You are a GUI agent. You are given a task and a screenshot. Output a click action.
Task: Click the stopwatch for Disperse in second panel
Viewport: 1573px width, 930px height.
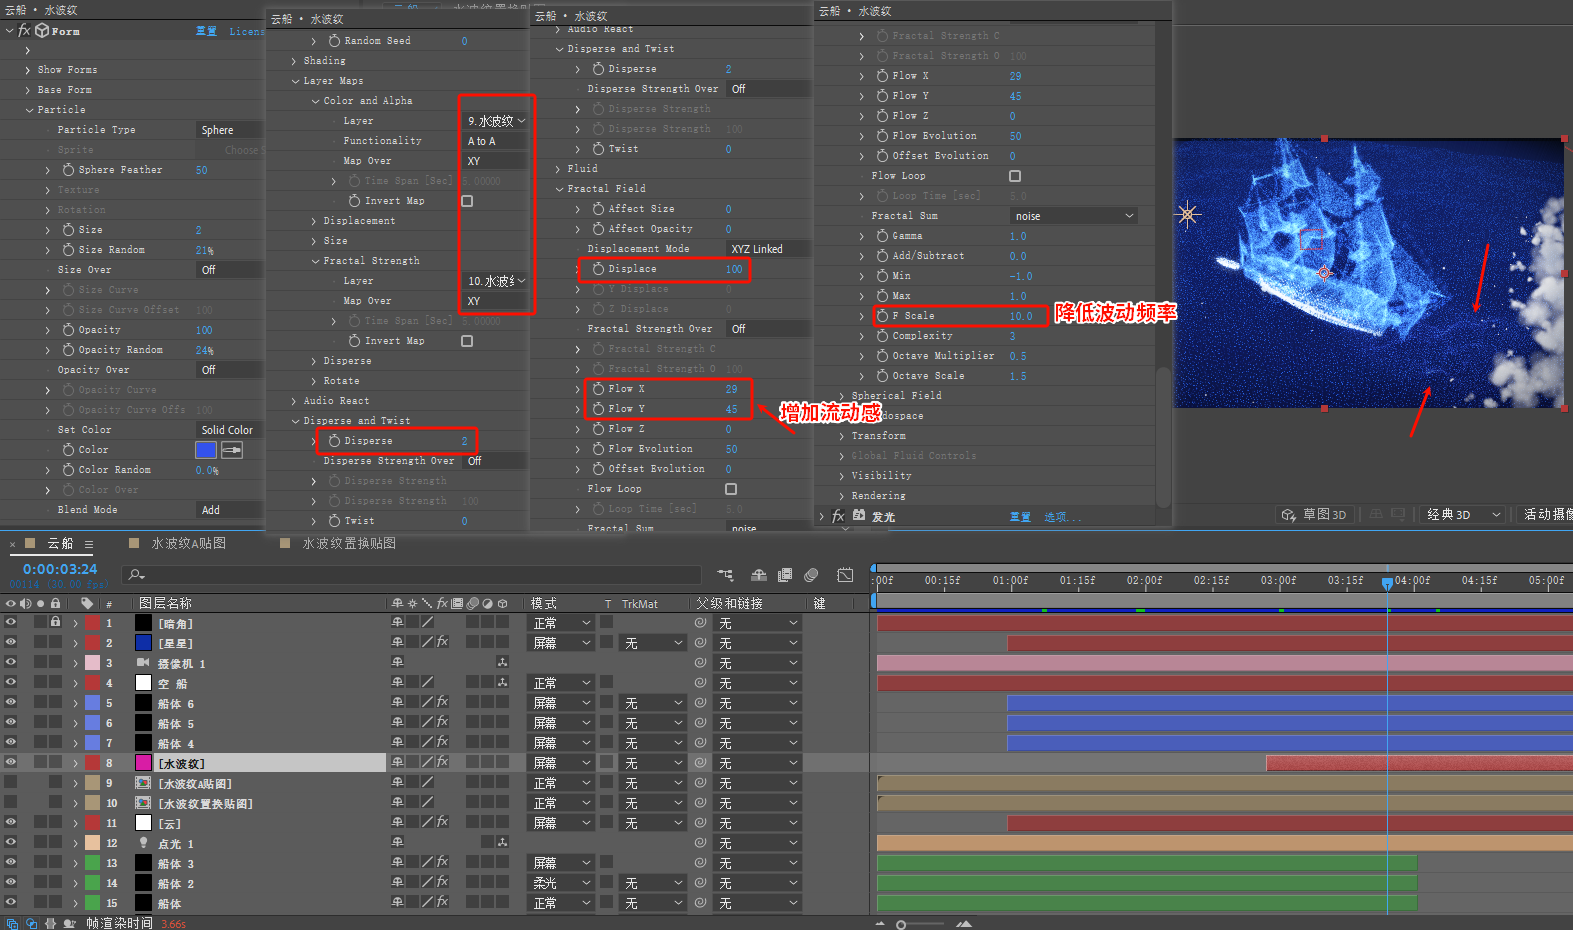(334, 441)
